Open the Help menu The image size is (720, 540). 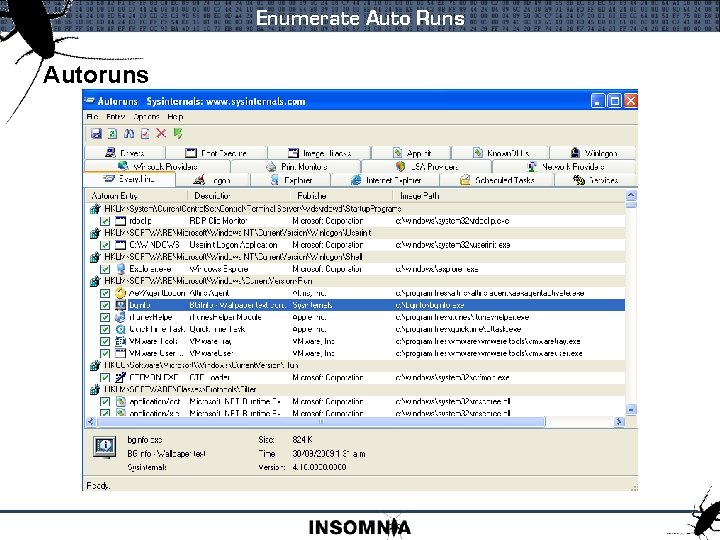[x=175, y=117]
